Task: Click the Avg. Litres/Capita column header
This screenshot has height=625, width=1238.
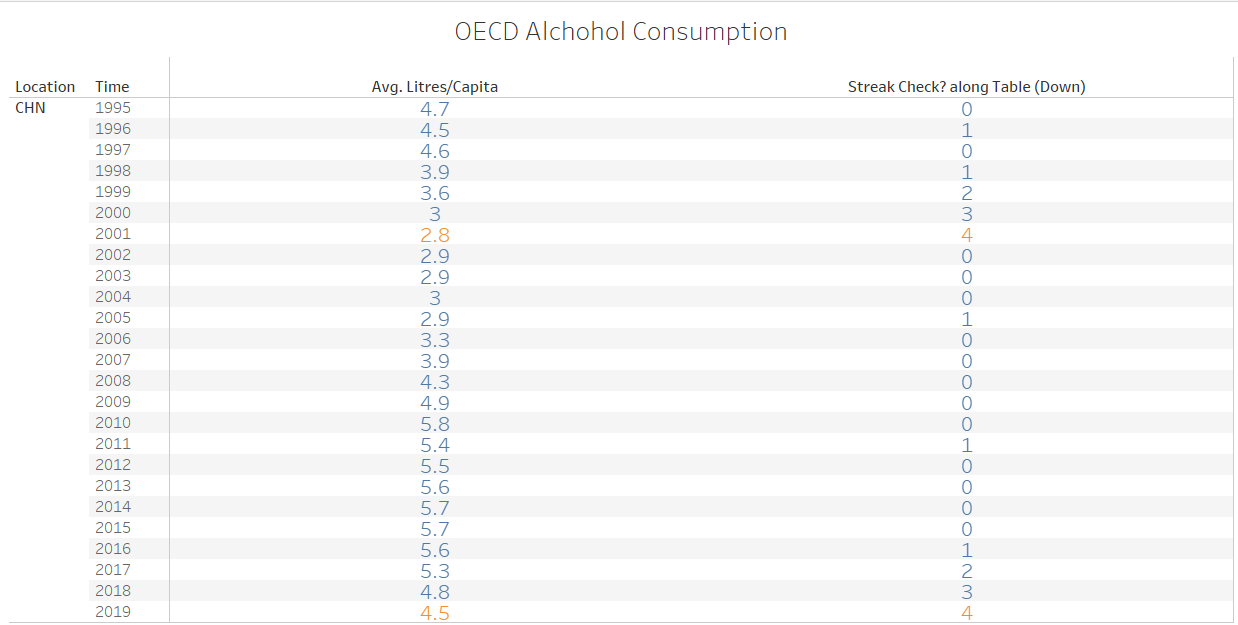Action: click(x=435, y=87)
